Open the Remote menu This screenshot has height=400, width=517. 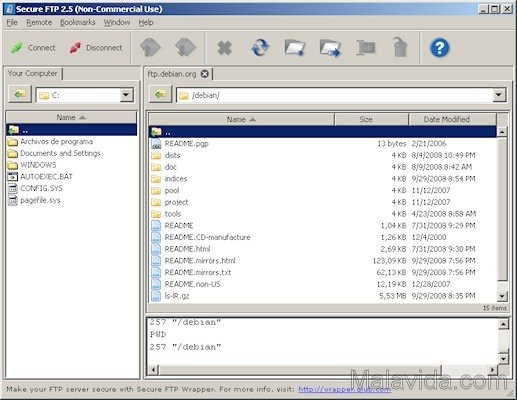39,23
